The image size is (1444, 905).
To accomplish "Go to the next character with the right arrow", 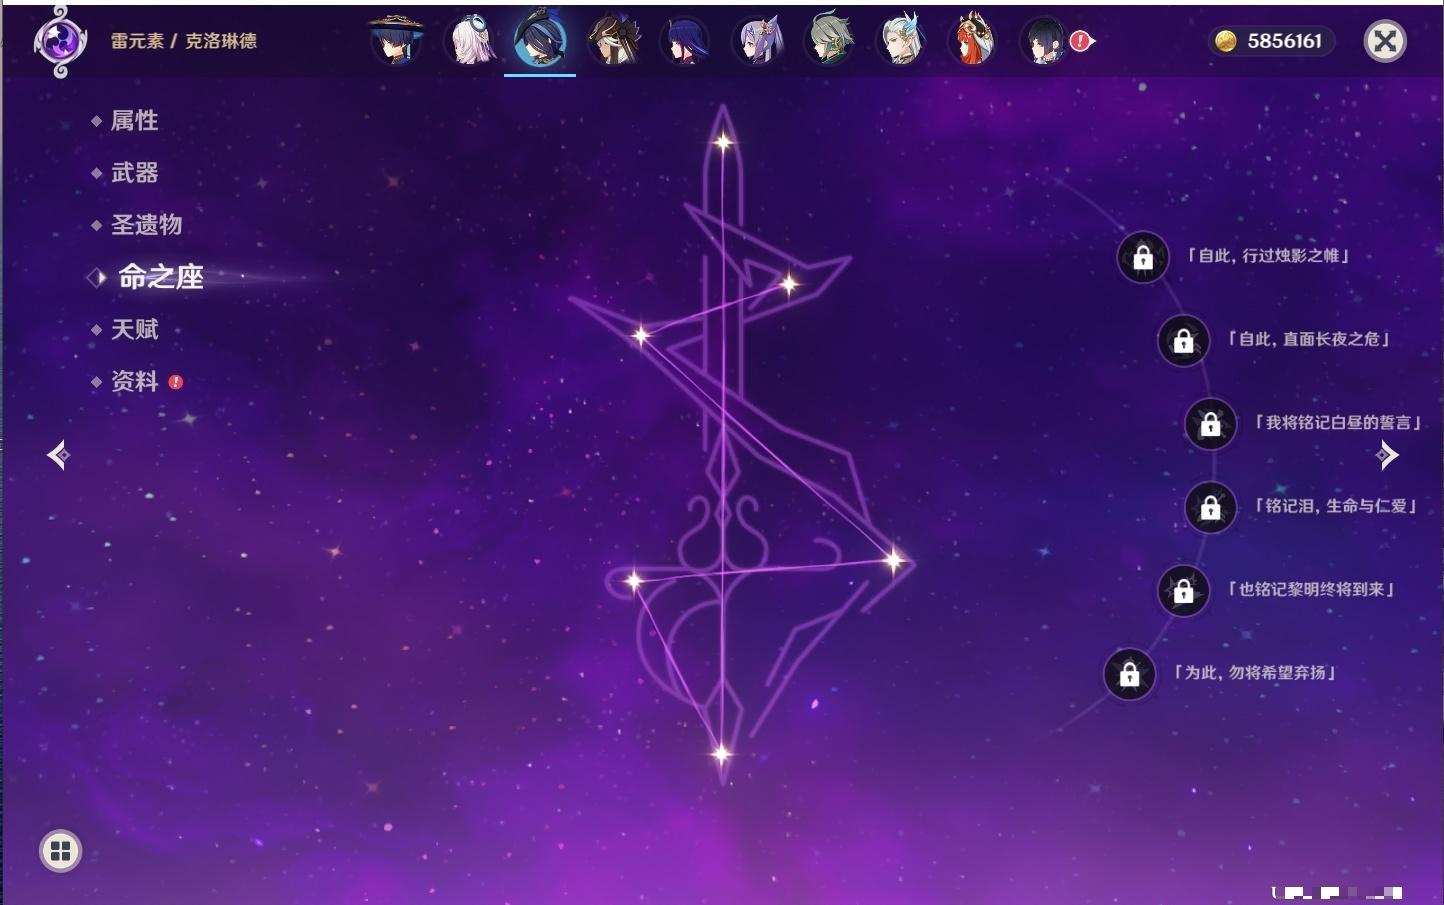I will pyautogui.click(x=1387, y=455).
